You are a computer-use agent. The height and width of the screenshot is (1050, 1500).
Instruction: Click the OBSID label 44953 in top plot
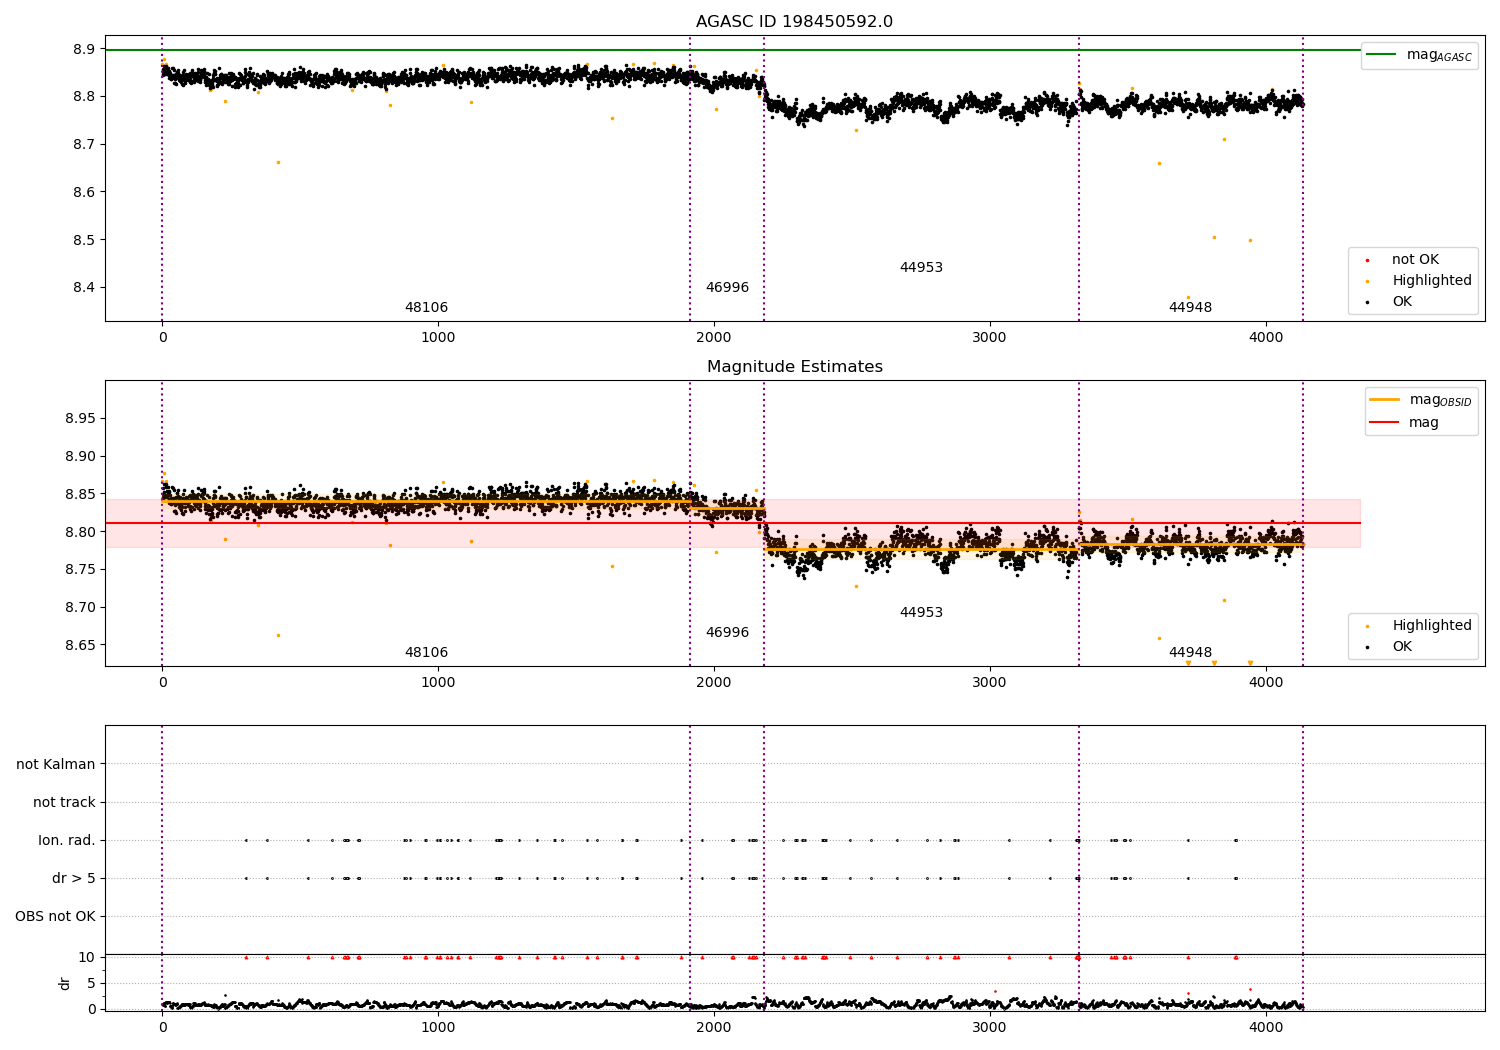point(921,268)
